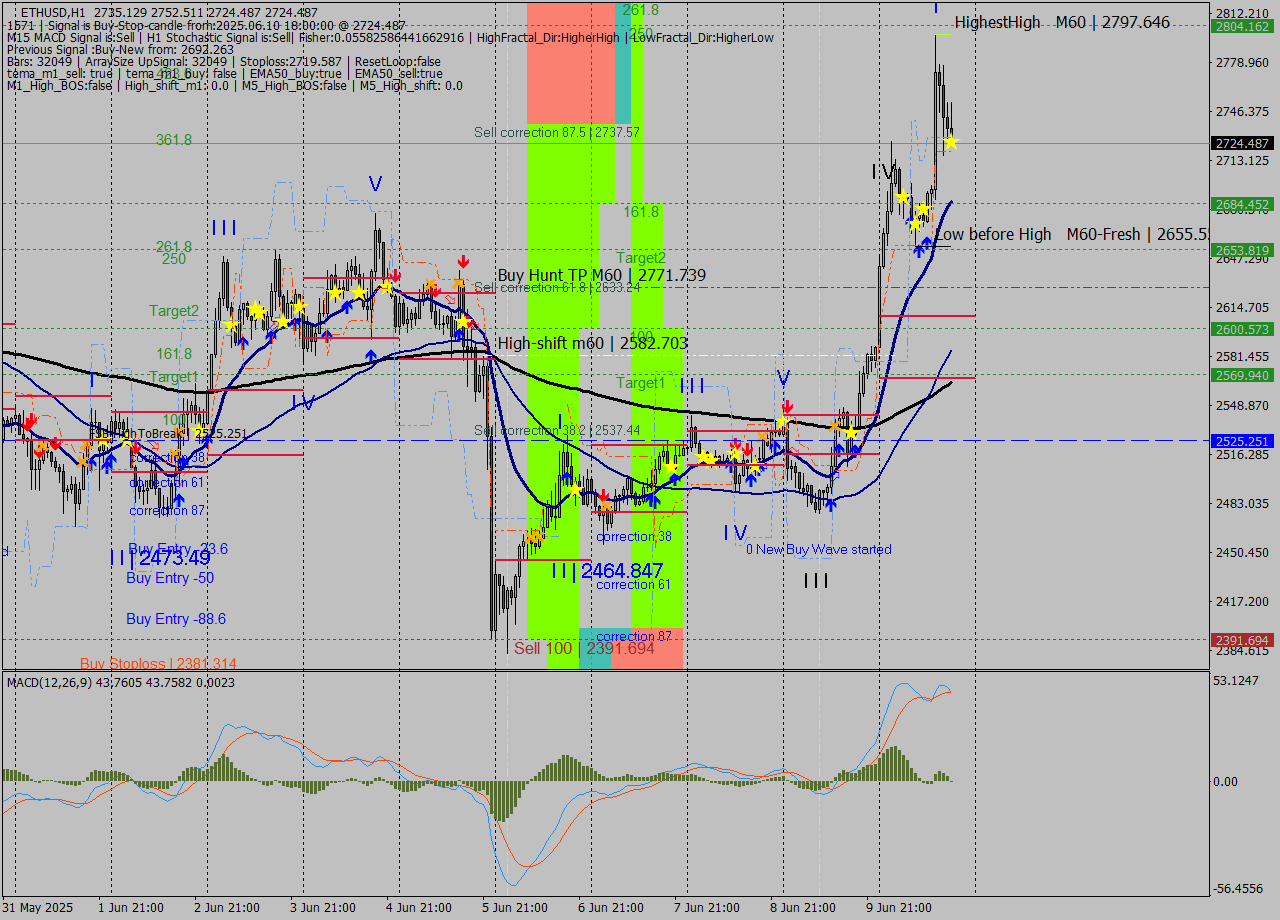This screenshot has width=1280, height=920.
Task: Select the yellow star signal above the highest candle
Action: pos(951,143)
